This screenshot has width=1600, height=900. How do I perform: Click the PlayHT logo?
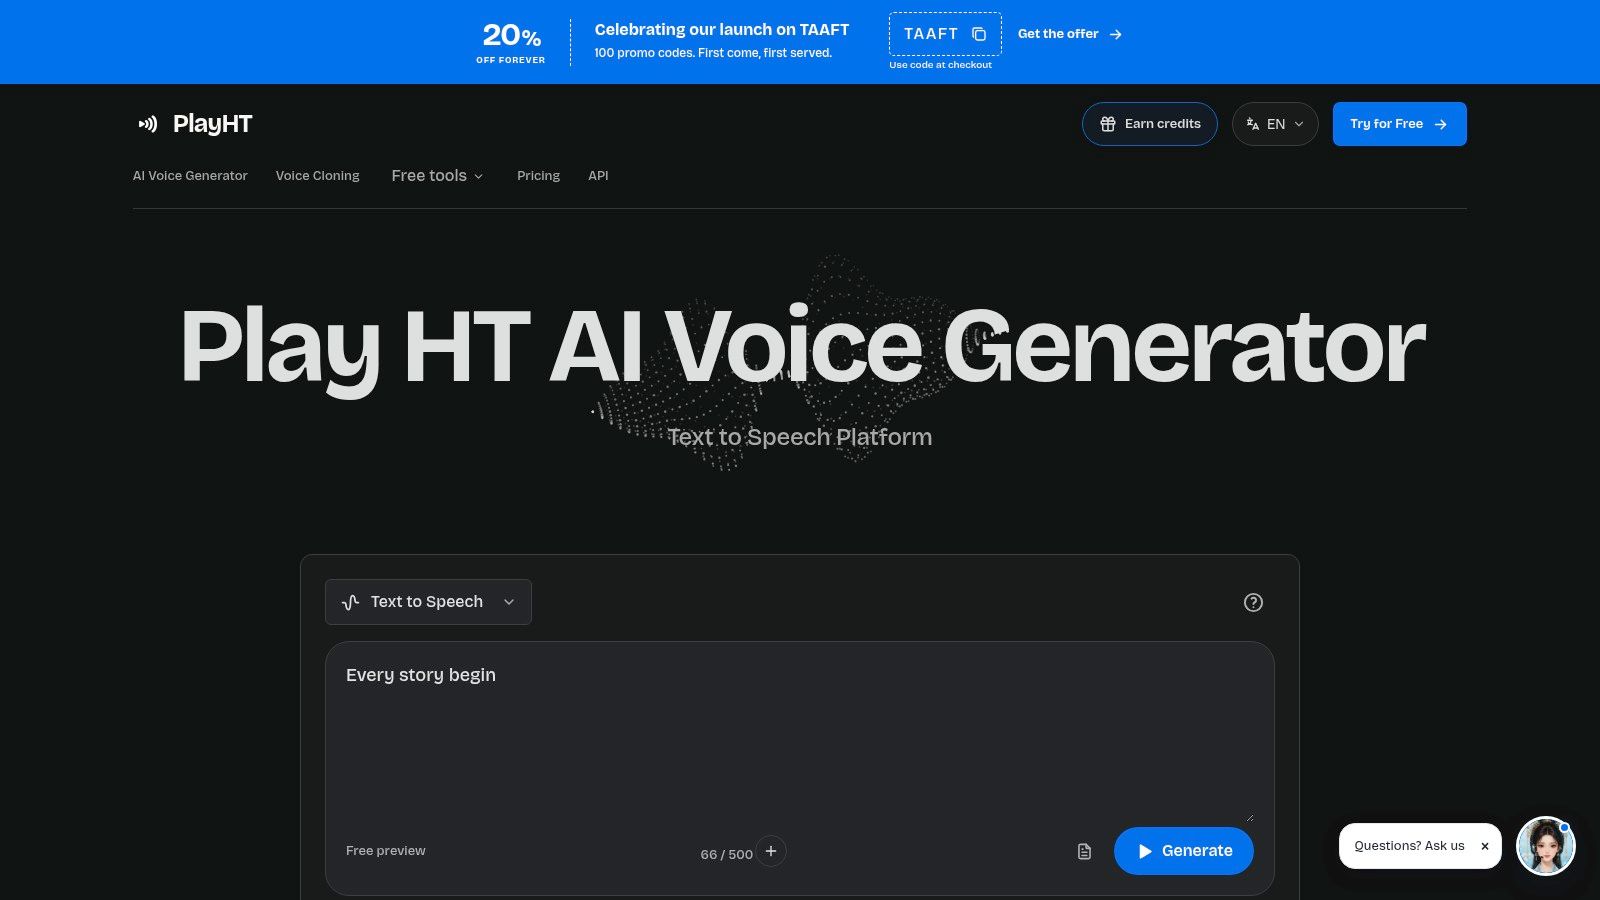[x=195, y=124]
